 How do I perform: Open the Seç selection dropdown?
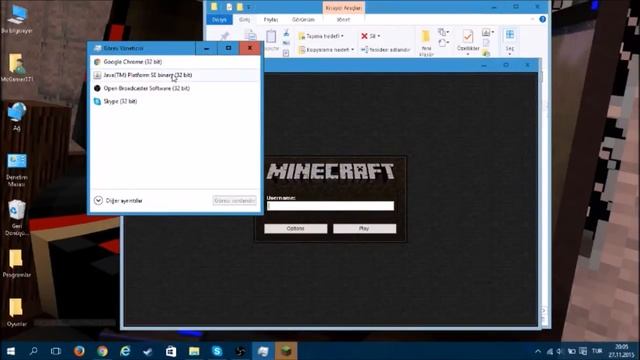click(510, 41)
